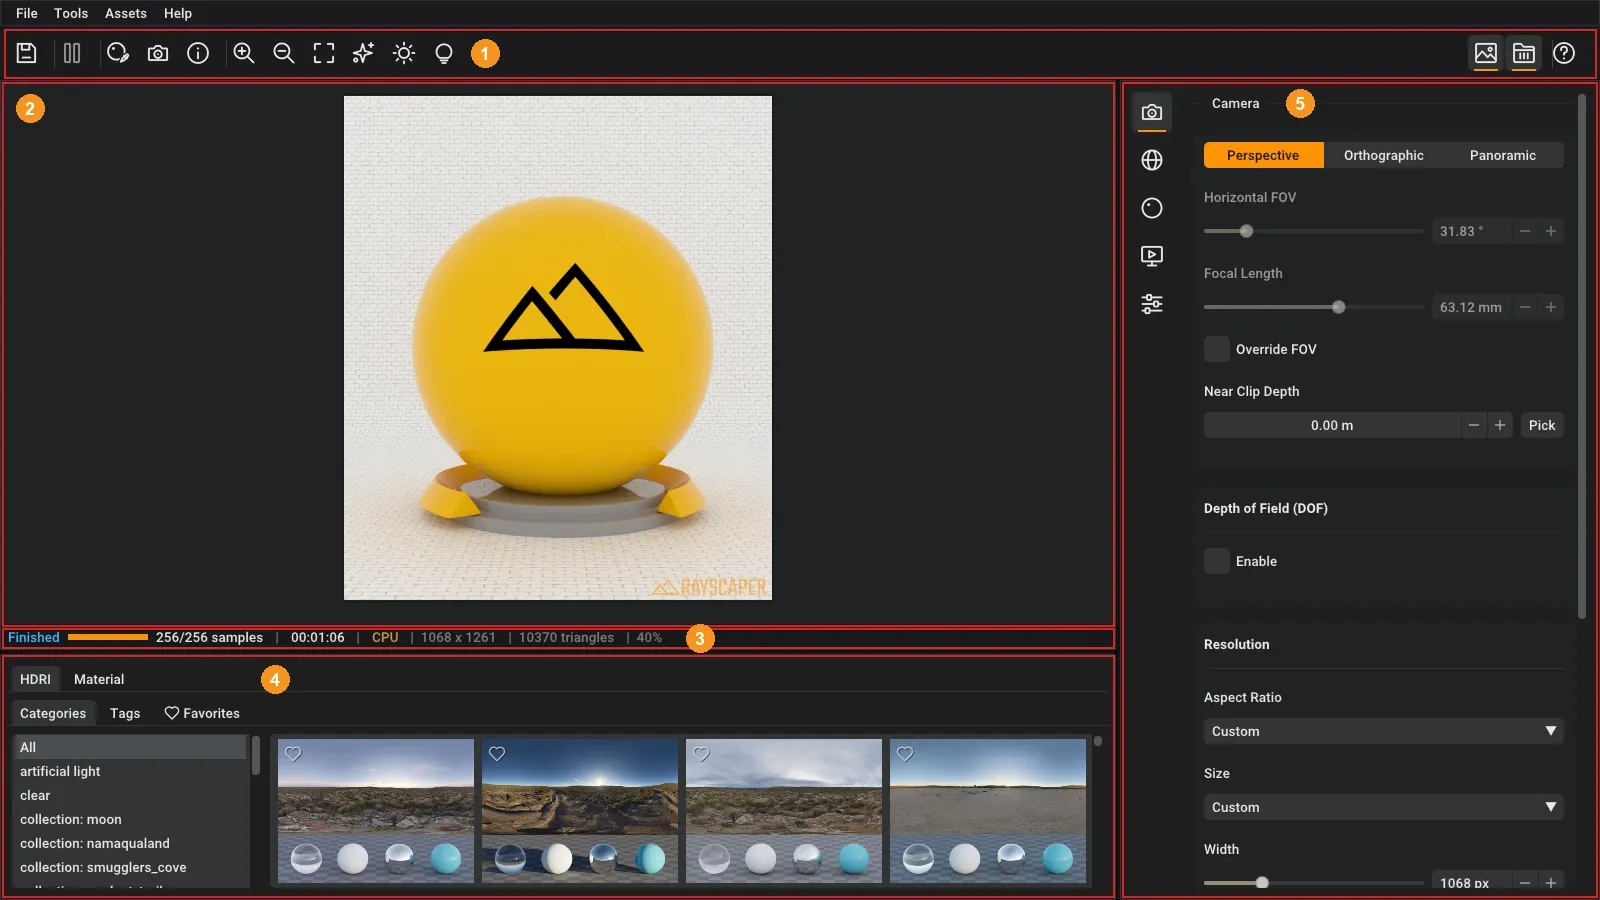Select the collection: namaqualand category
Image resolution: width=1600 pixels, height=900 pixels.
129,843
